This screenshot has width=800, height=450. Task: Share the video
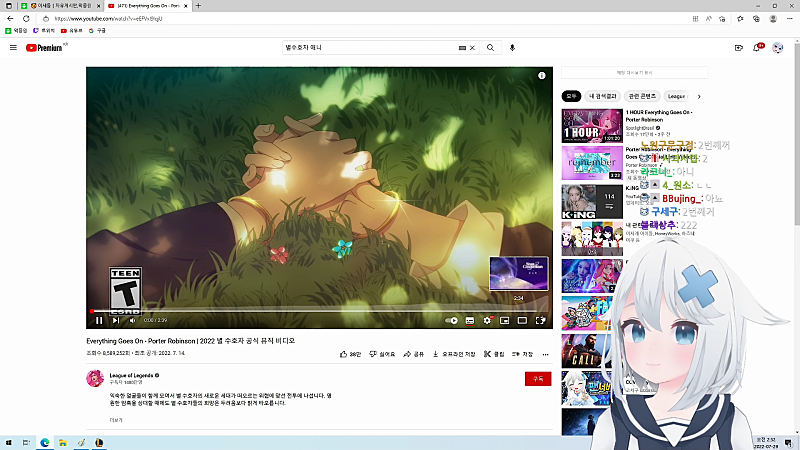coord(414,354)
